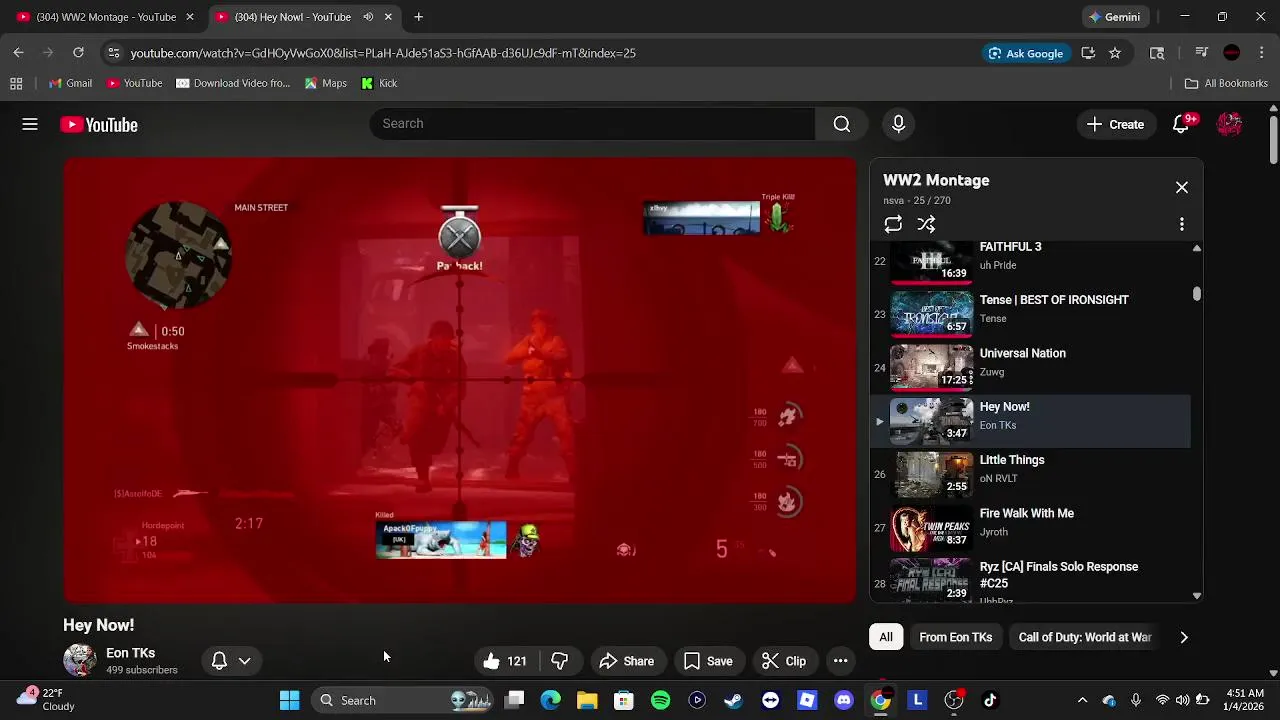Start voice search with the microphone icon

pyautogui.click(x=898, y=124)
